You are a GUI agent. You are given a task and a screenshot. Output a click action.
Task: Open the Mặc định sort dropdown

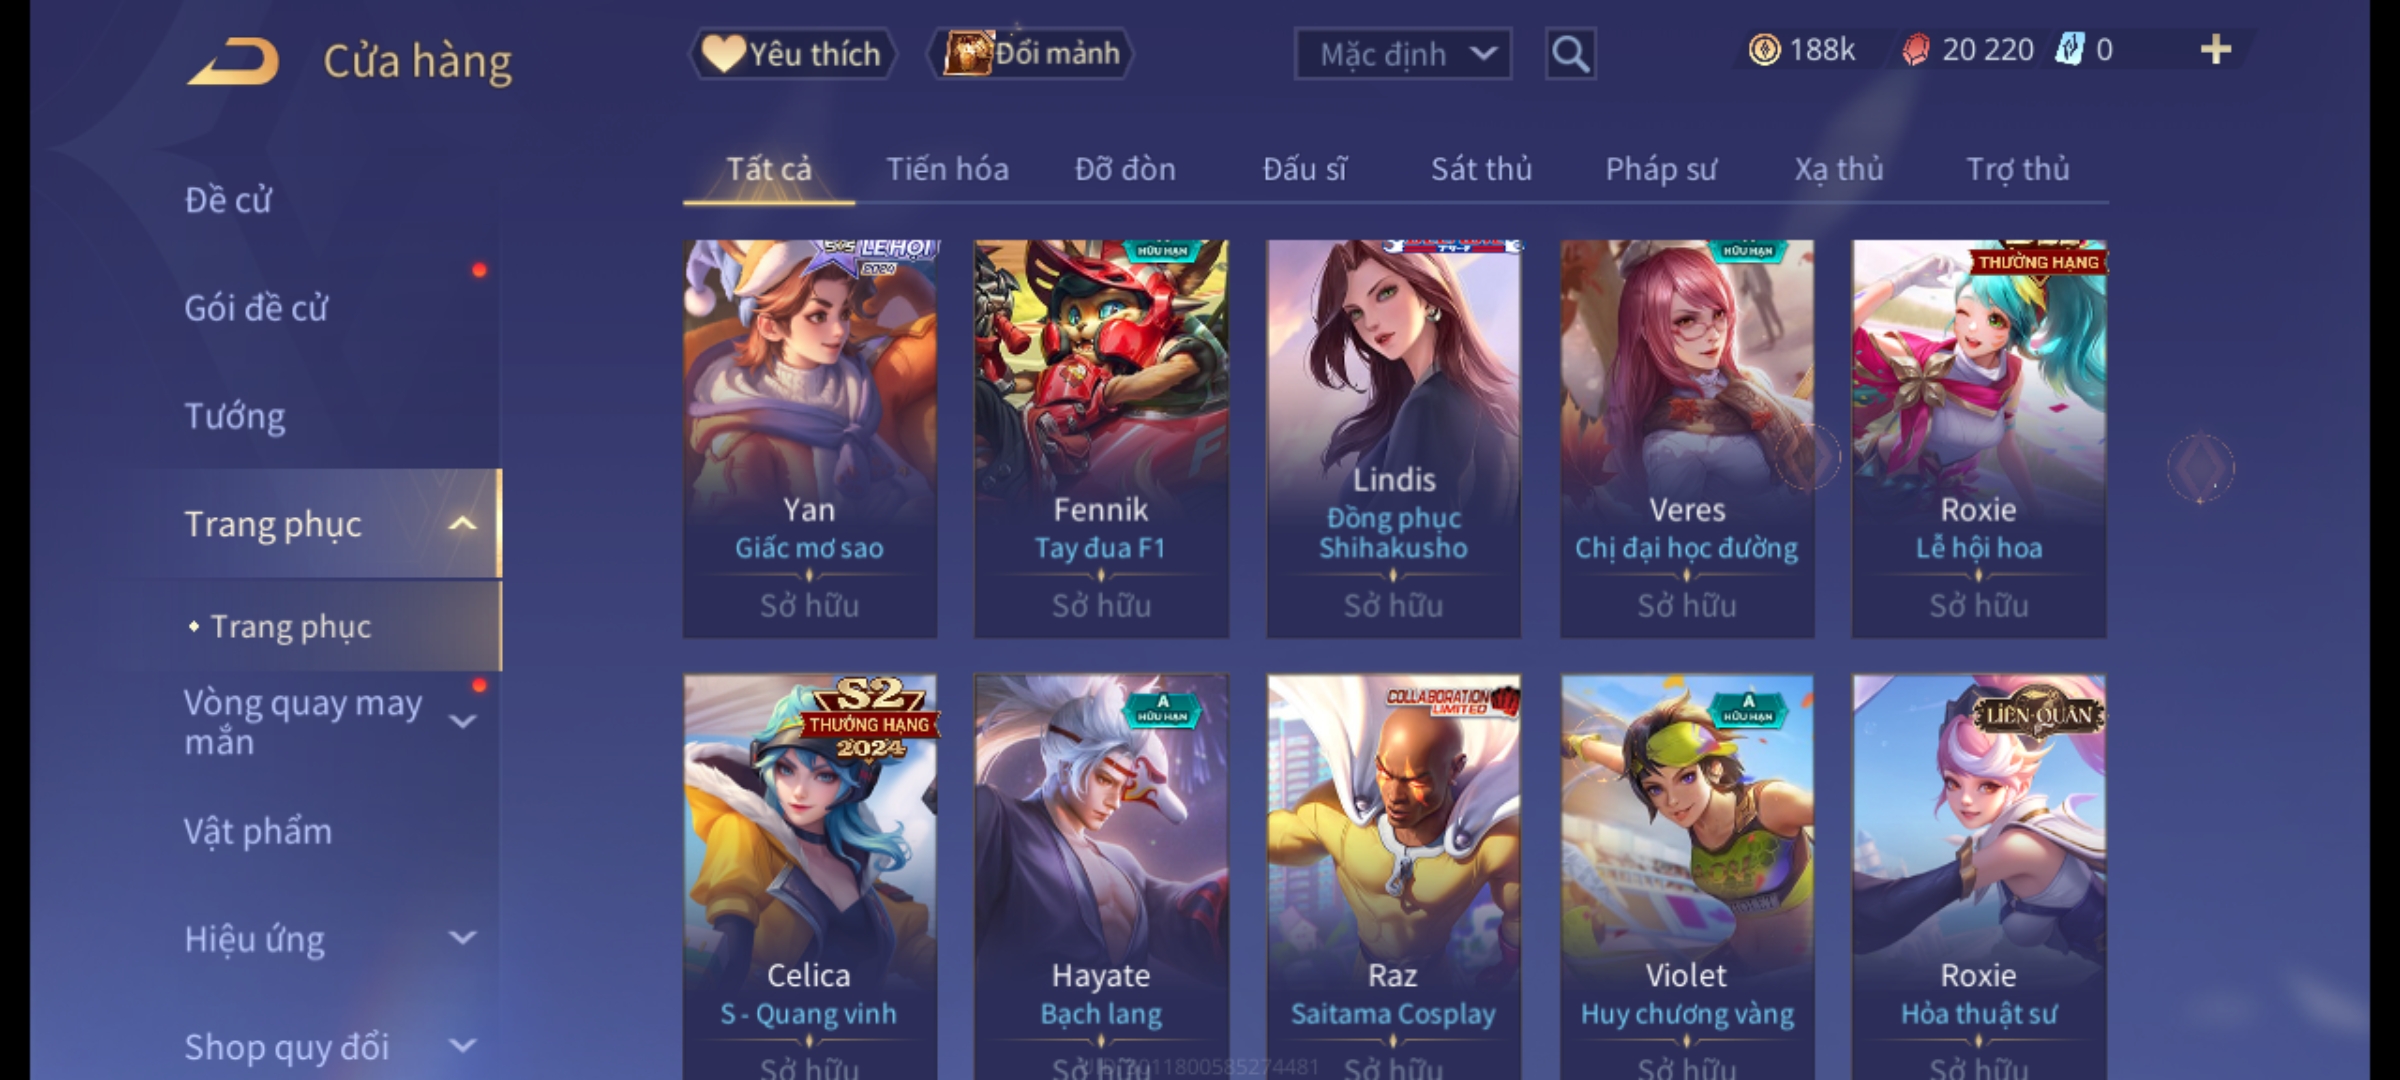(x=1402, y=54)
